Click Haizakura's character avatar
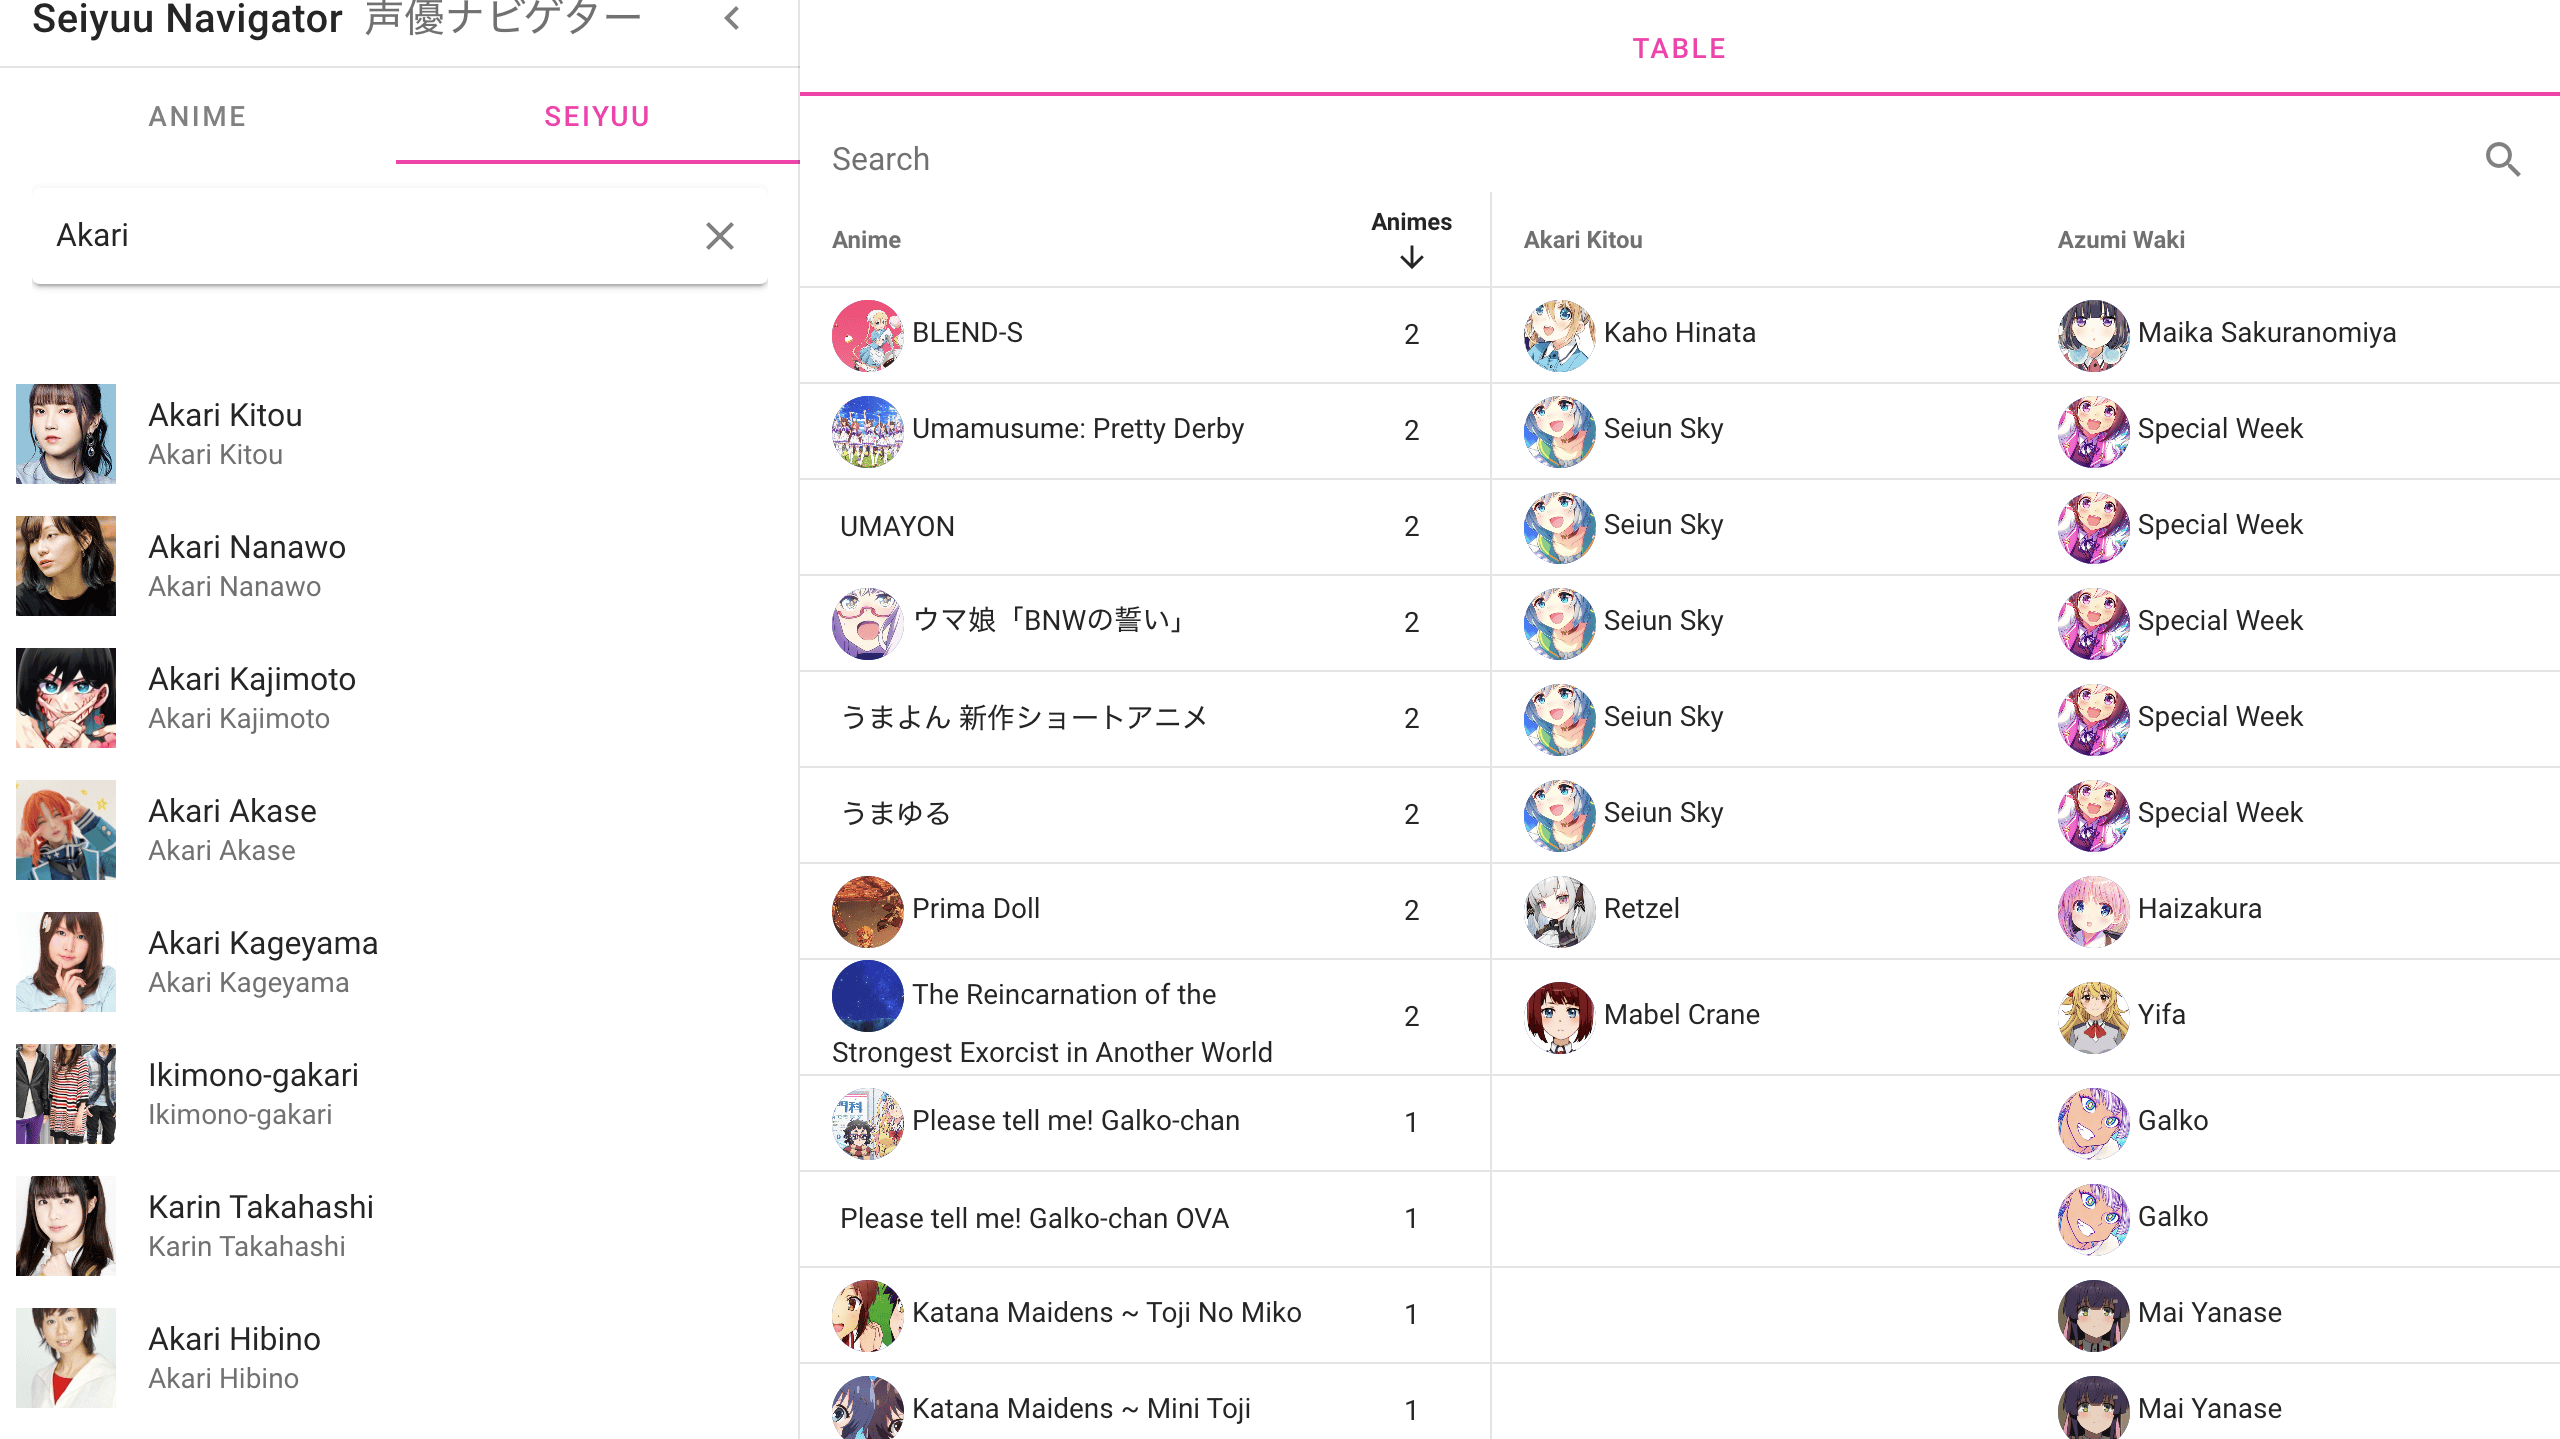 (x=2093, y=911)
